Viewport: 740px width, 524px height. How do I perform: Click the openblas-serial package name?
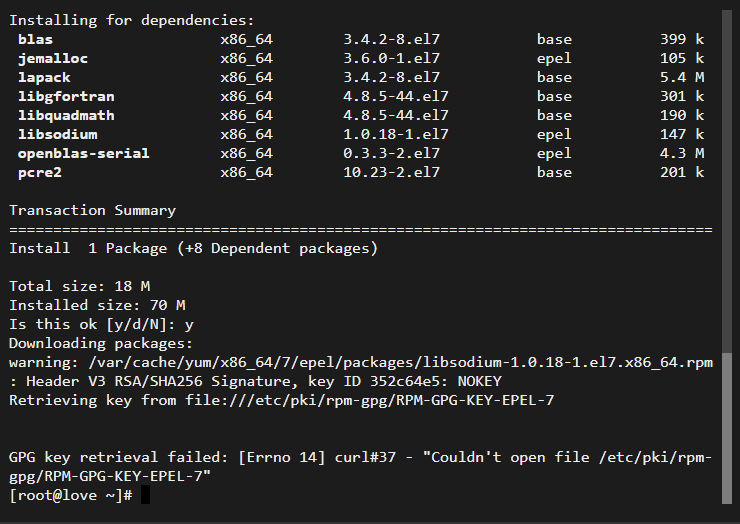coord(84,153)
